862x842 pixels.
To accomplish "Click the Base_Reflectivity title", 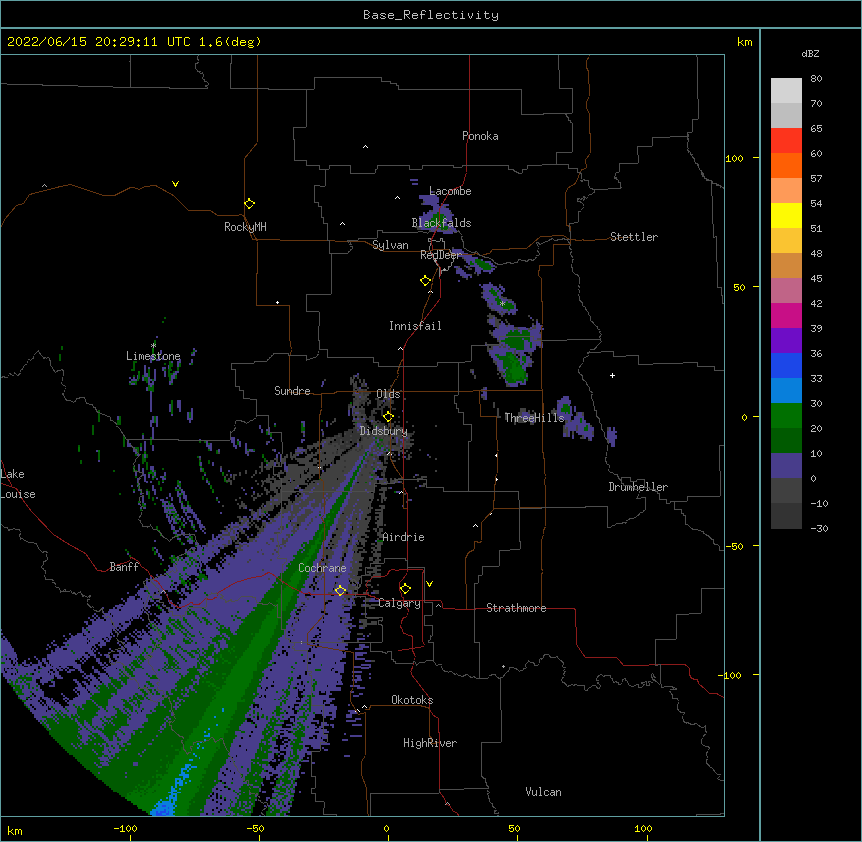I will coord(431,15).
